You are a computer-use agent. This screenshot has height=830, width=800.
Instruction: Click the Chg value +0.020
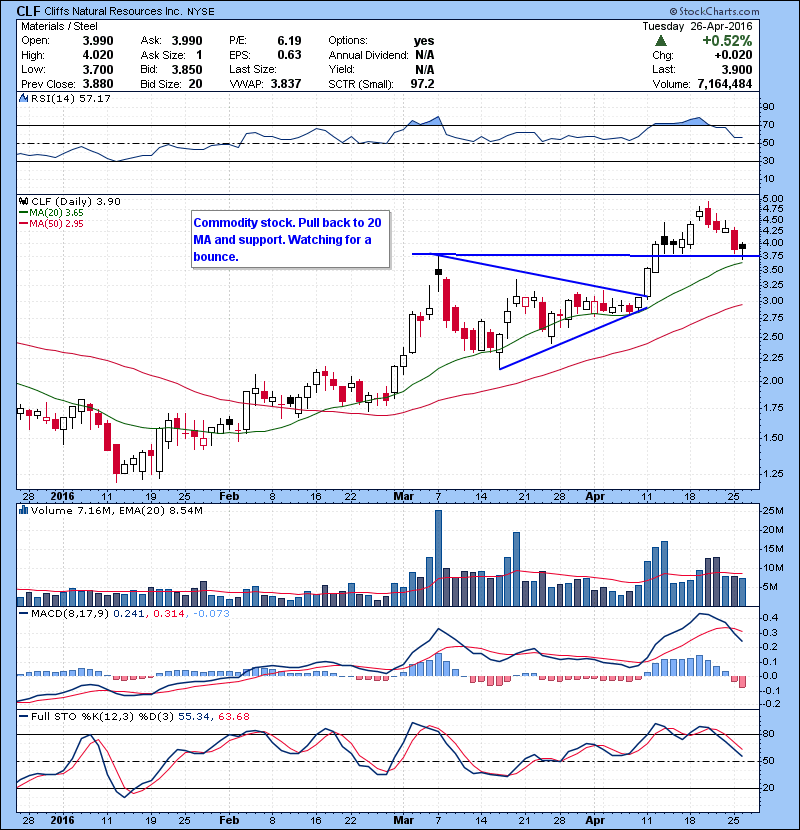[733, 55]
